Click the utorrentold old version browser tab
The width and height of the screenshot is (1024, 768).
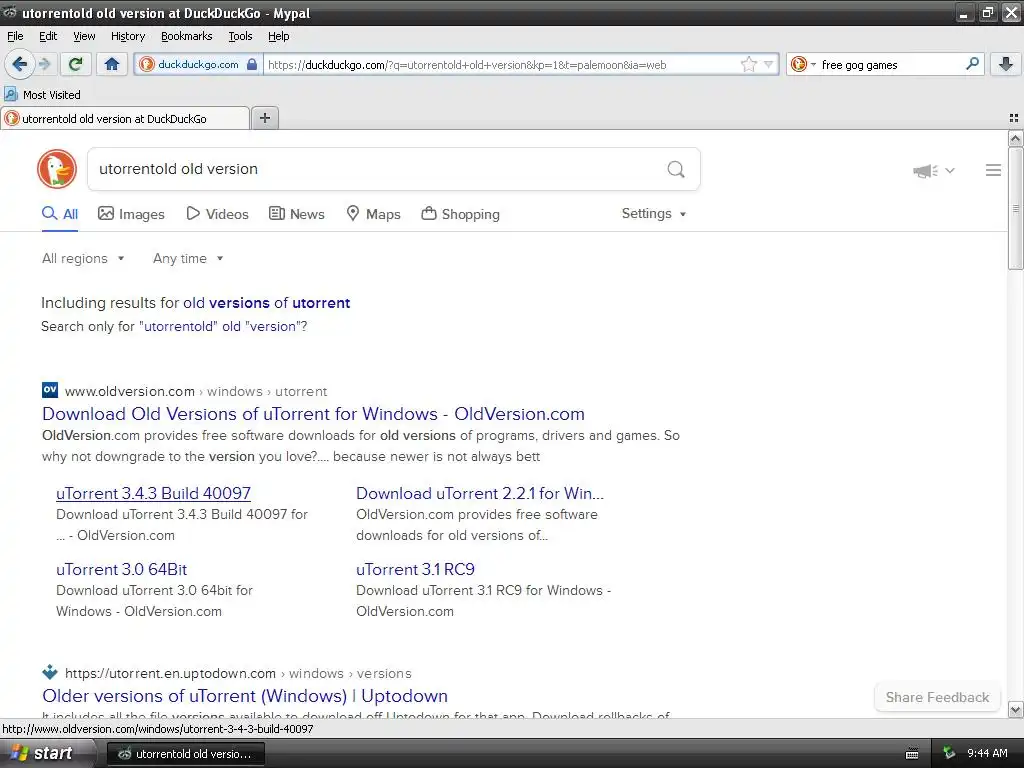click(125, 119)
